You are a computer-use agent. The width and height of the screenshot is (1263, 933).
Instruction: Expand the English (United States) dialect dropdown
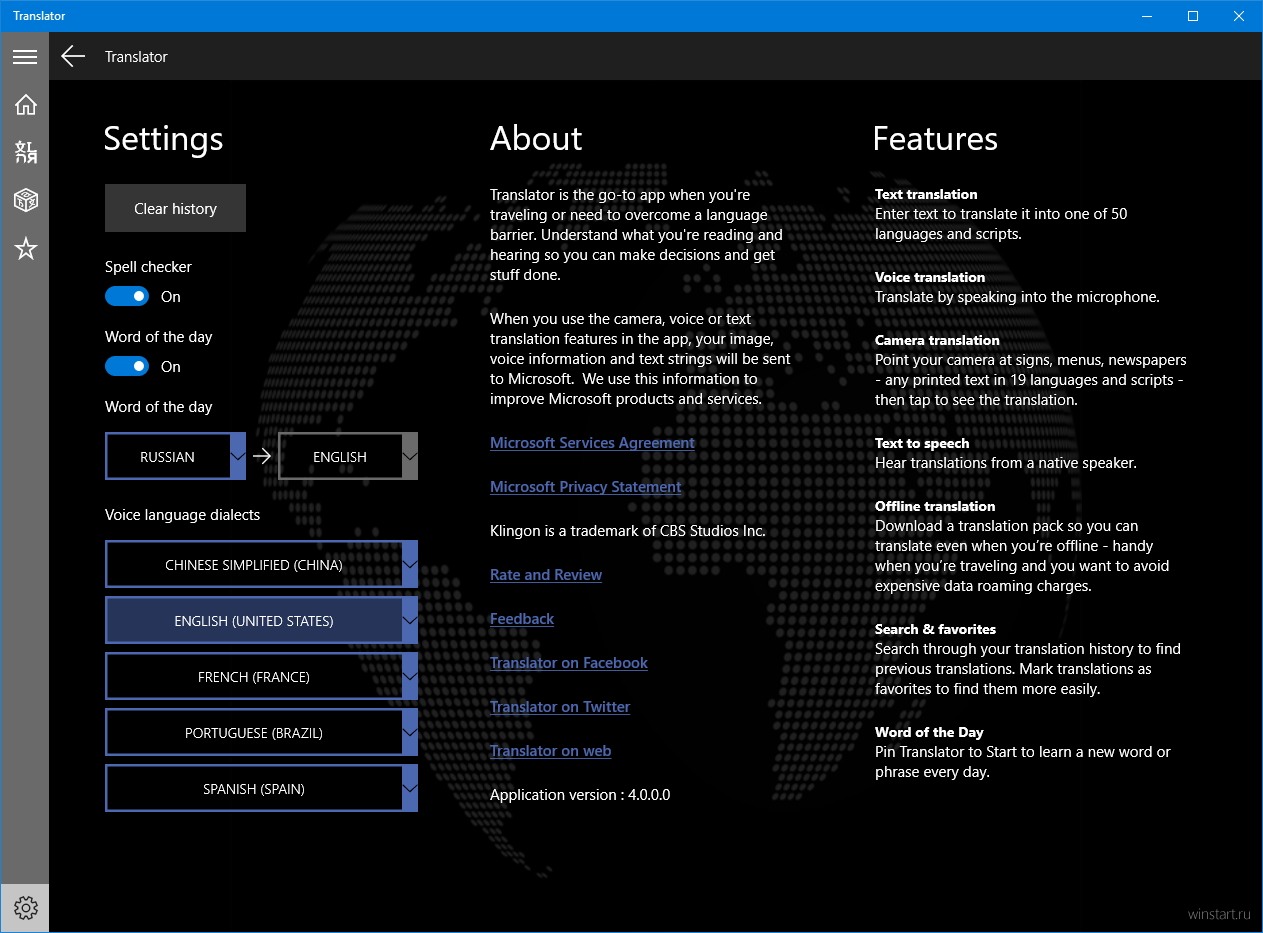pos(261,620)
